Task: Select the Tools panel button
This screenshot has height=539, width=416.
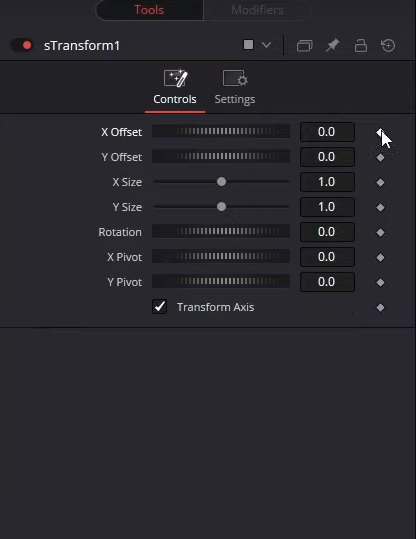Action: (x=149, y=10)
